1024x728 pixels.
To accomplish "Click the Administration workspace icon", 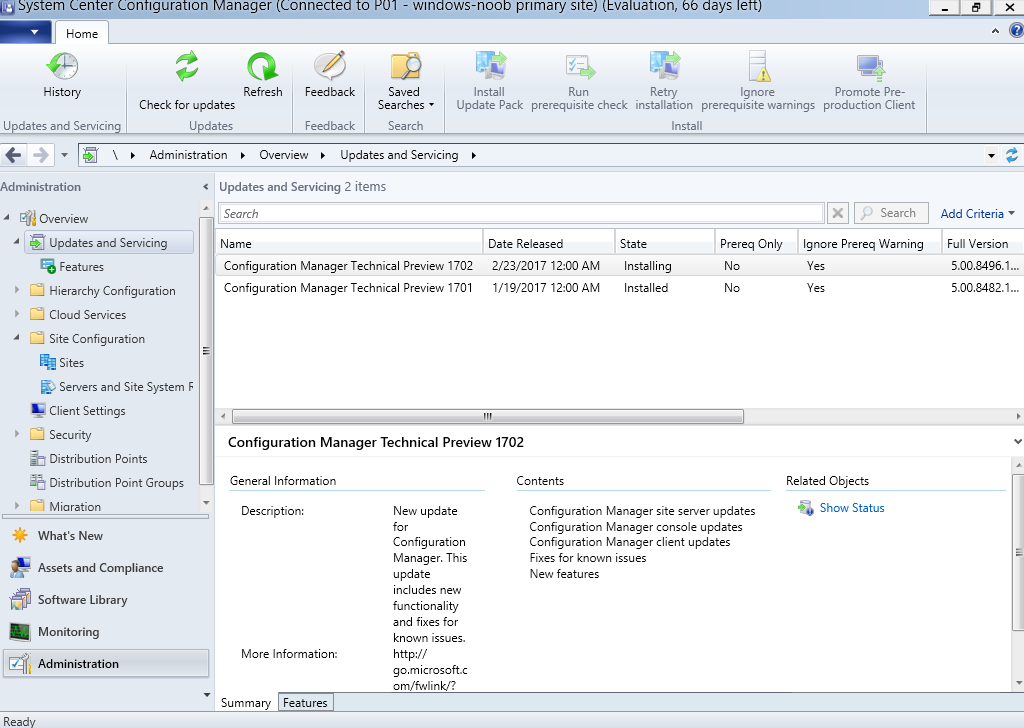I will tap(20, 663).
